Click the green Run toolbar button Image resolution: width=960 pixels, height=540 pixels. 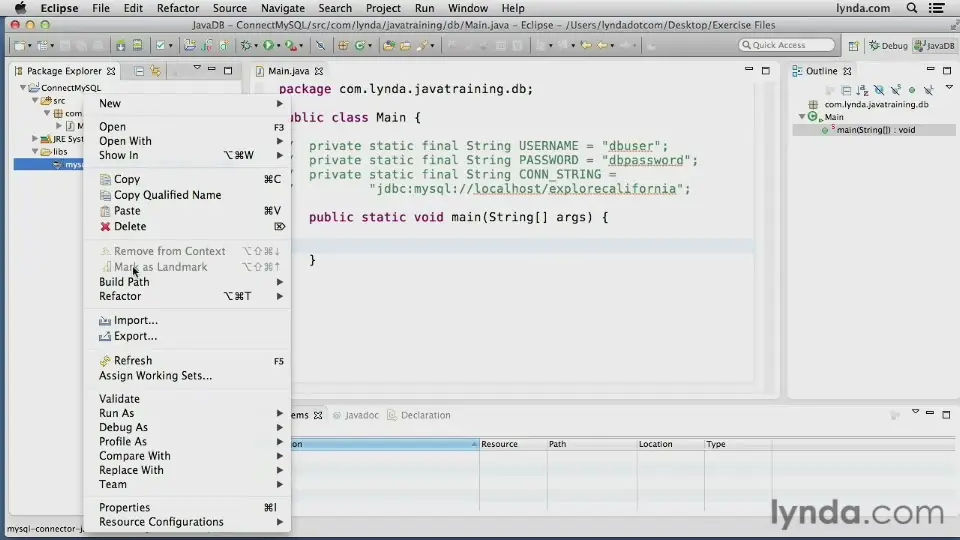tap(268, 45)
